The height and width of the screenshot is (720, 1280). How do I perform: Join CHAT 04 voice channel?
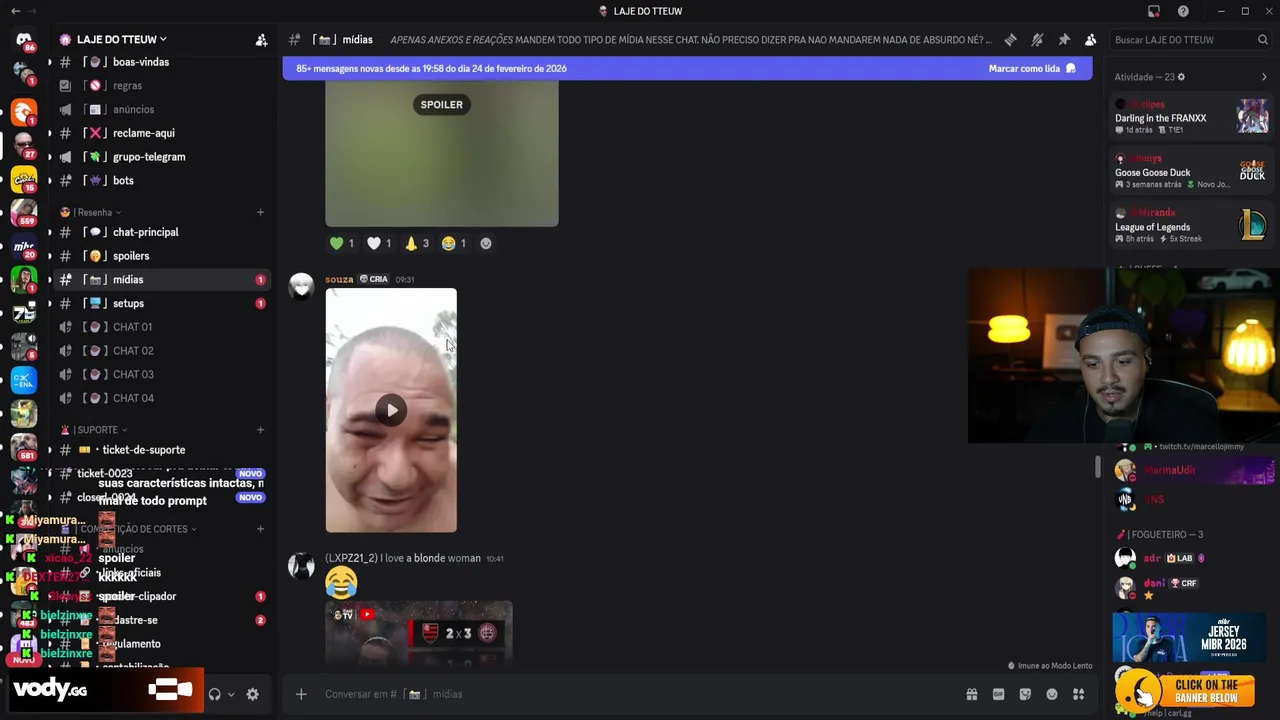pos(160,398)
